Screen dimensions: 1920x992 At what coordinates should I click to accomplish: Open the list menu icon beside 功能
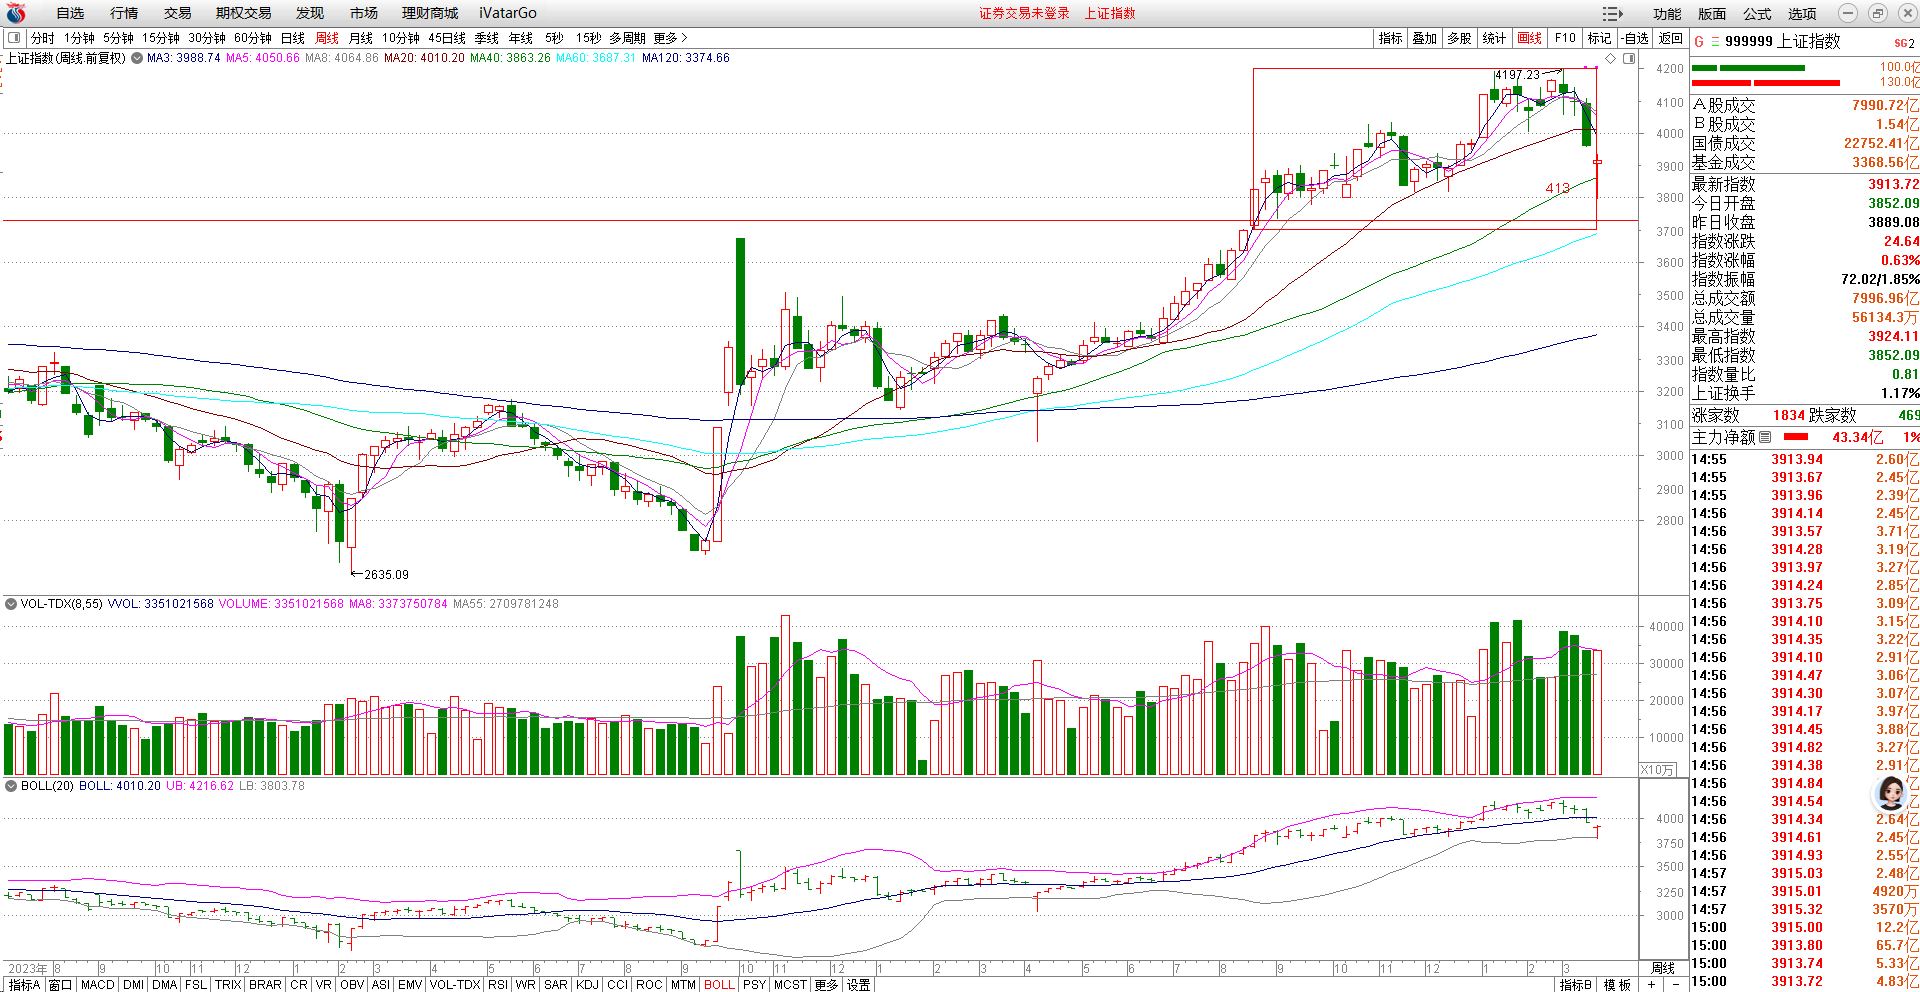[1612, 14]
